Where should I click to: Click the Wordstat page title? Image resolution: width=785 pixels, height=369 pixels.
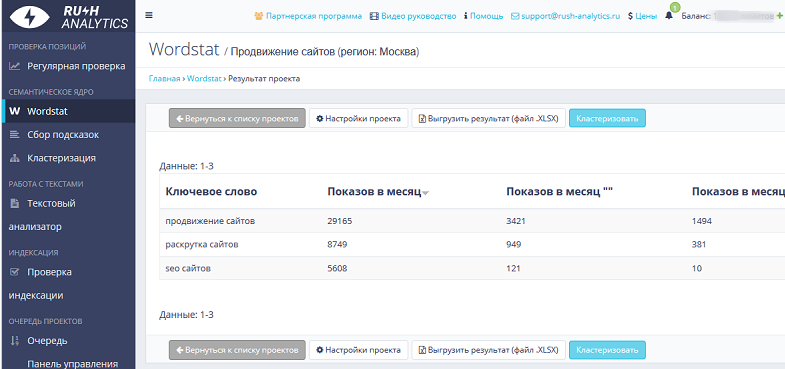tap(184, 50)
